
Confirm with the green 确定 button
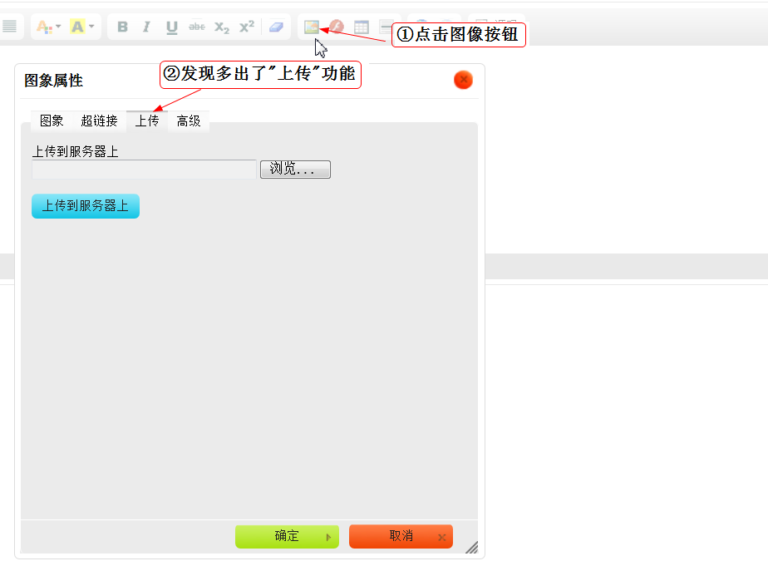[x=287, y=537]
